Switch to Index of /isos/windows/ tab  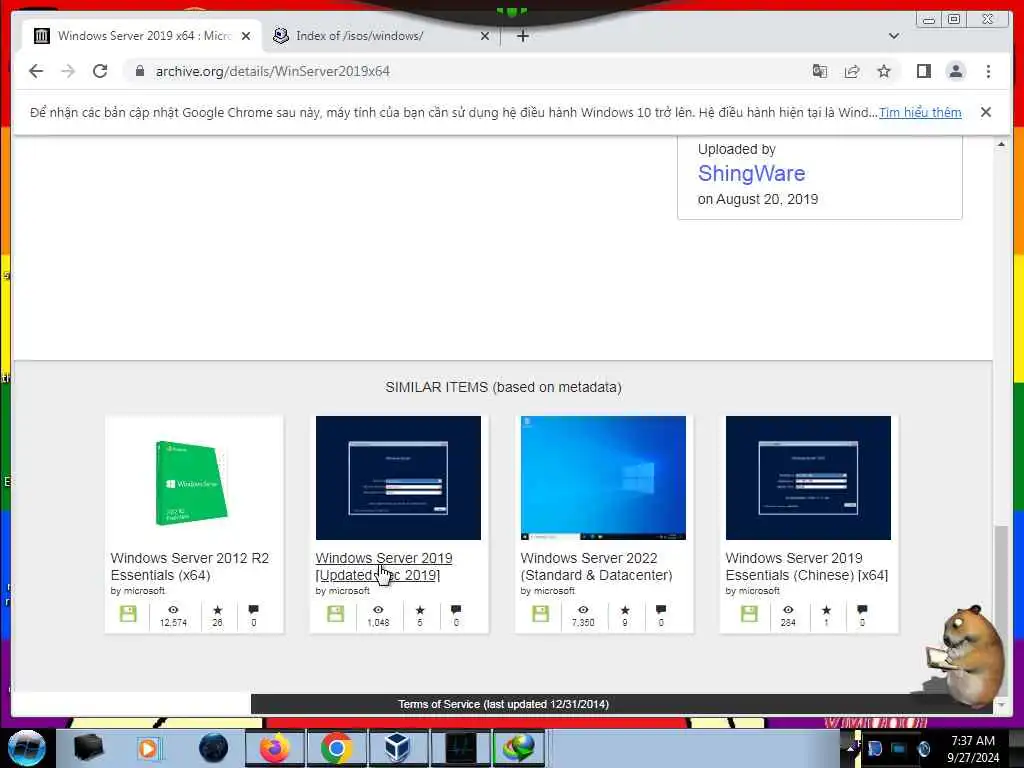tap(380, 36)
